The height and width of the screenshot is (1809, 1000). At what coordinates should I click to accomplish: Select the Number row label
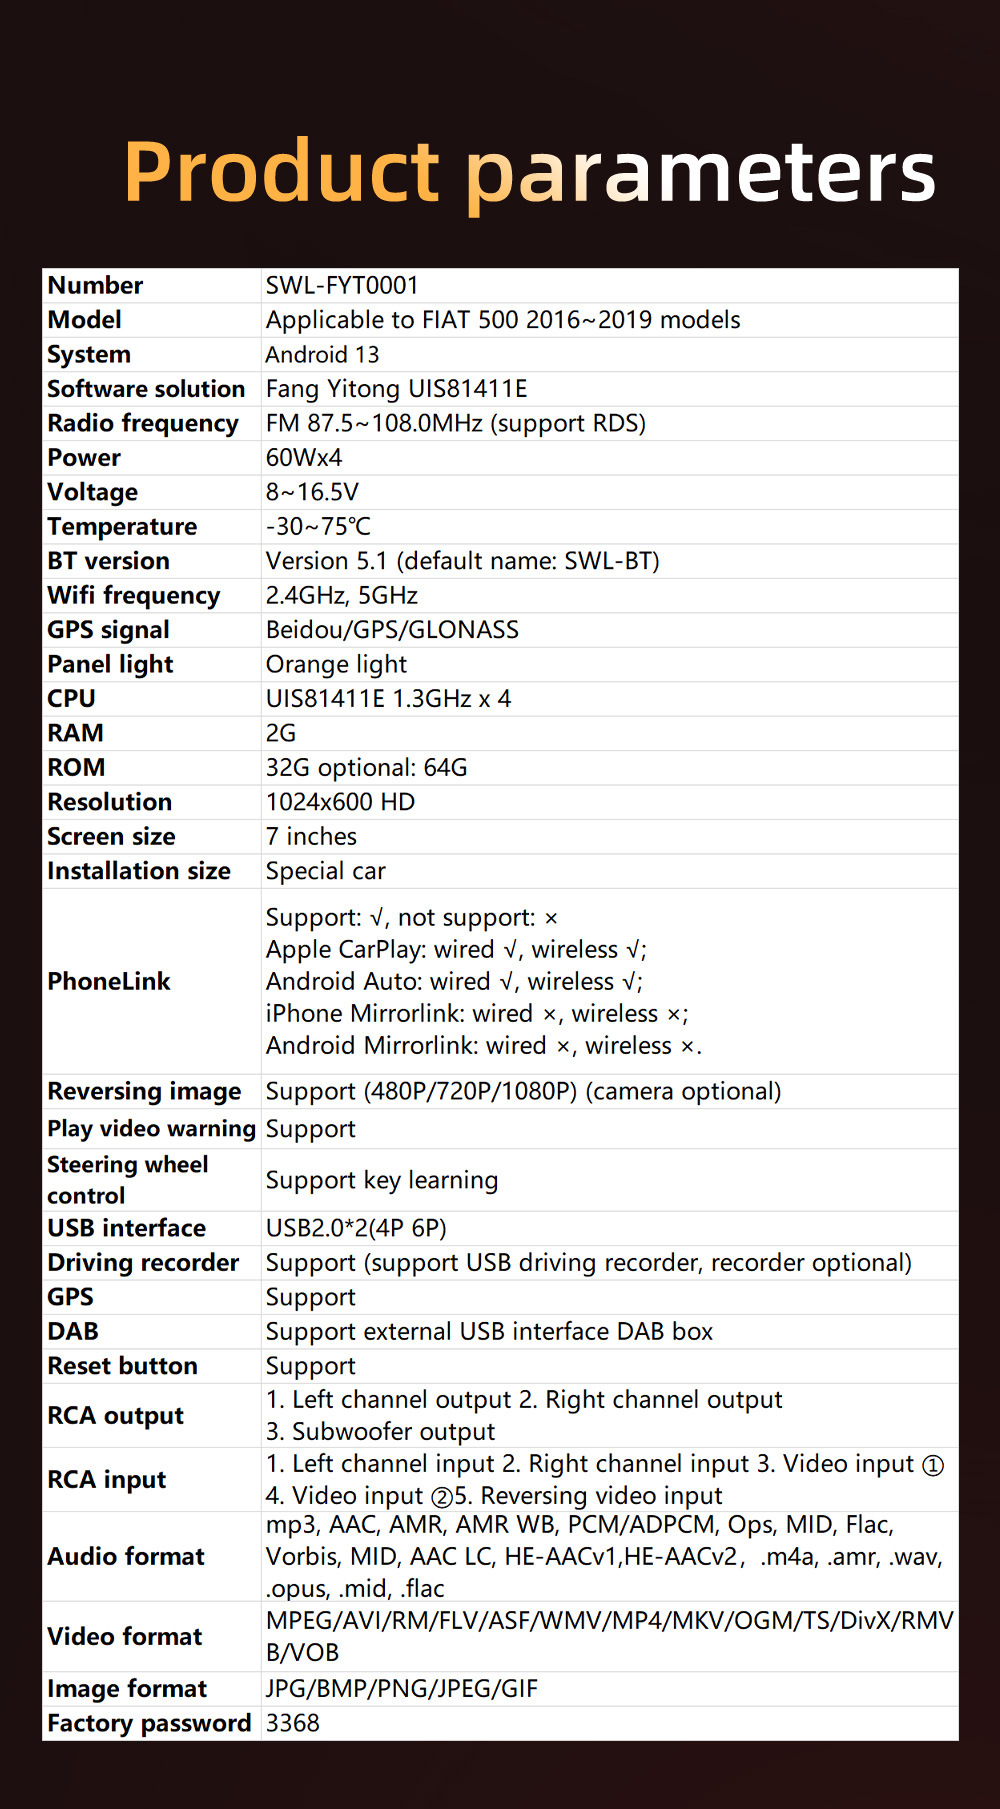(95, 286)
